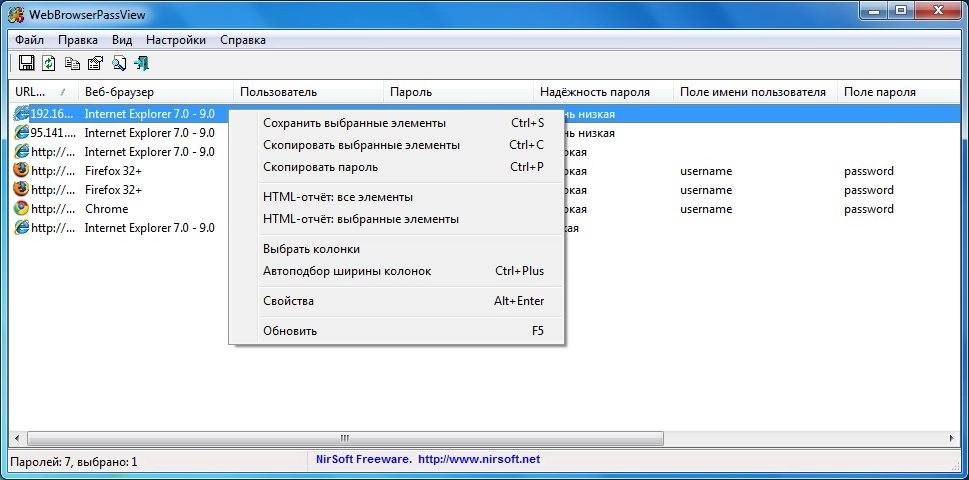Viewport: 969px width, 480px height.
Task: Click the 192.16 URL cell
Action: [x=53, y=114]
